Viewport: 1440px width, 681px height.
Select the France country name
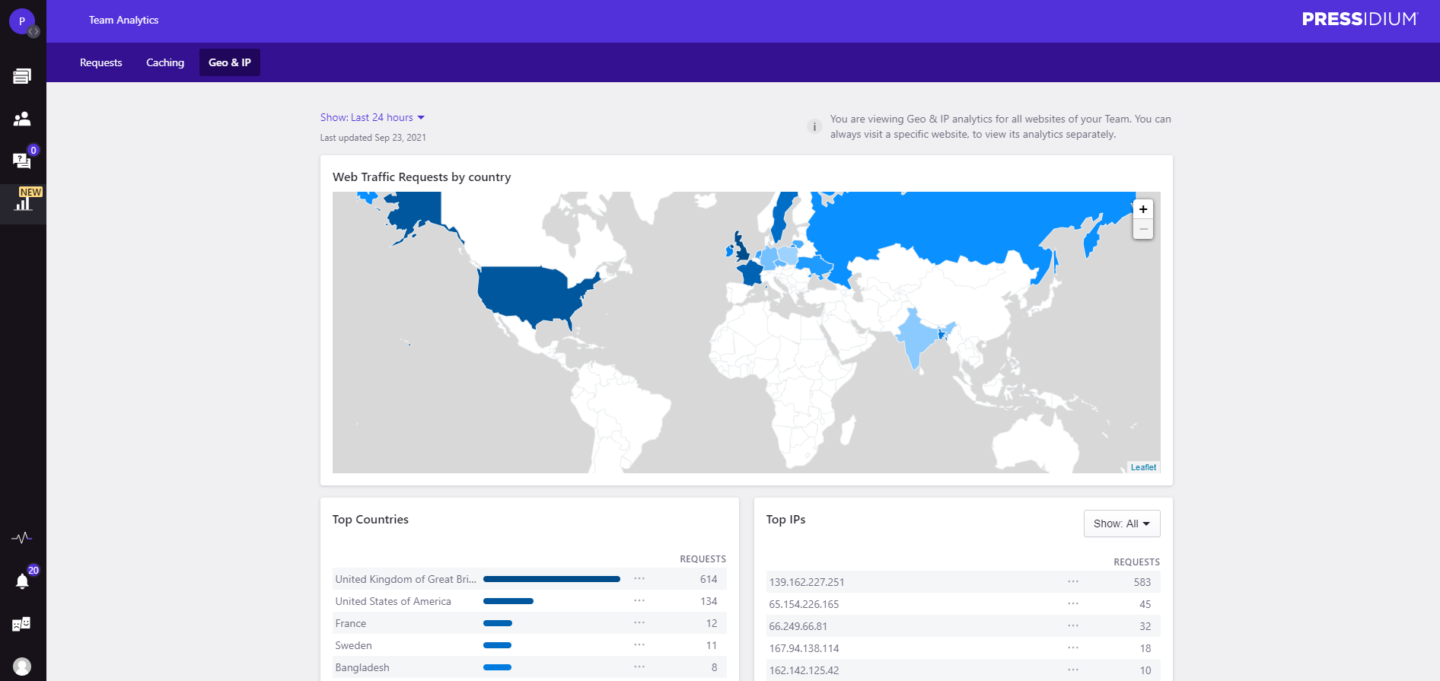click(x=350, y=623)
